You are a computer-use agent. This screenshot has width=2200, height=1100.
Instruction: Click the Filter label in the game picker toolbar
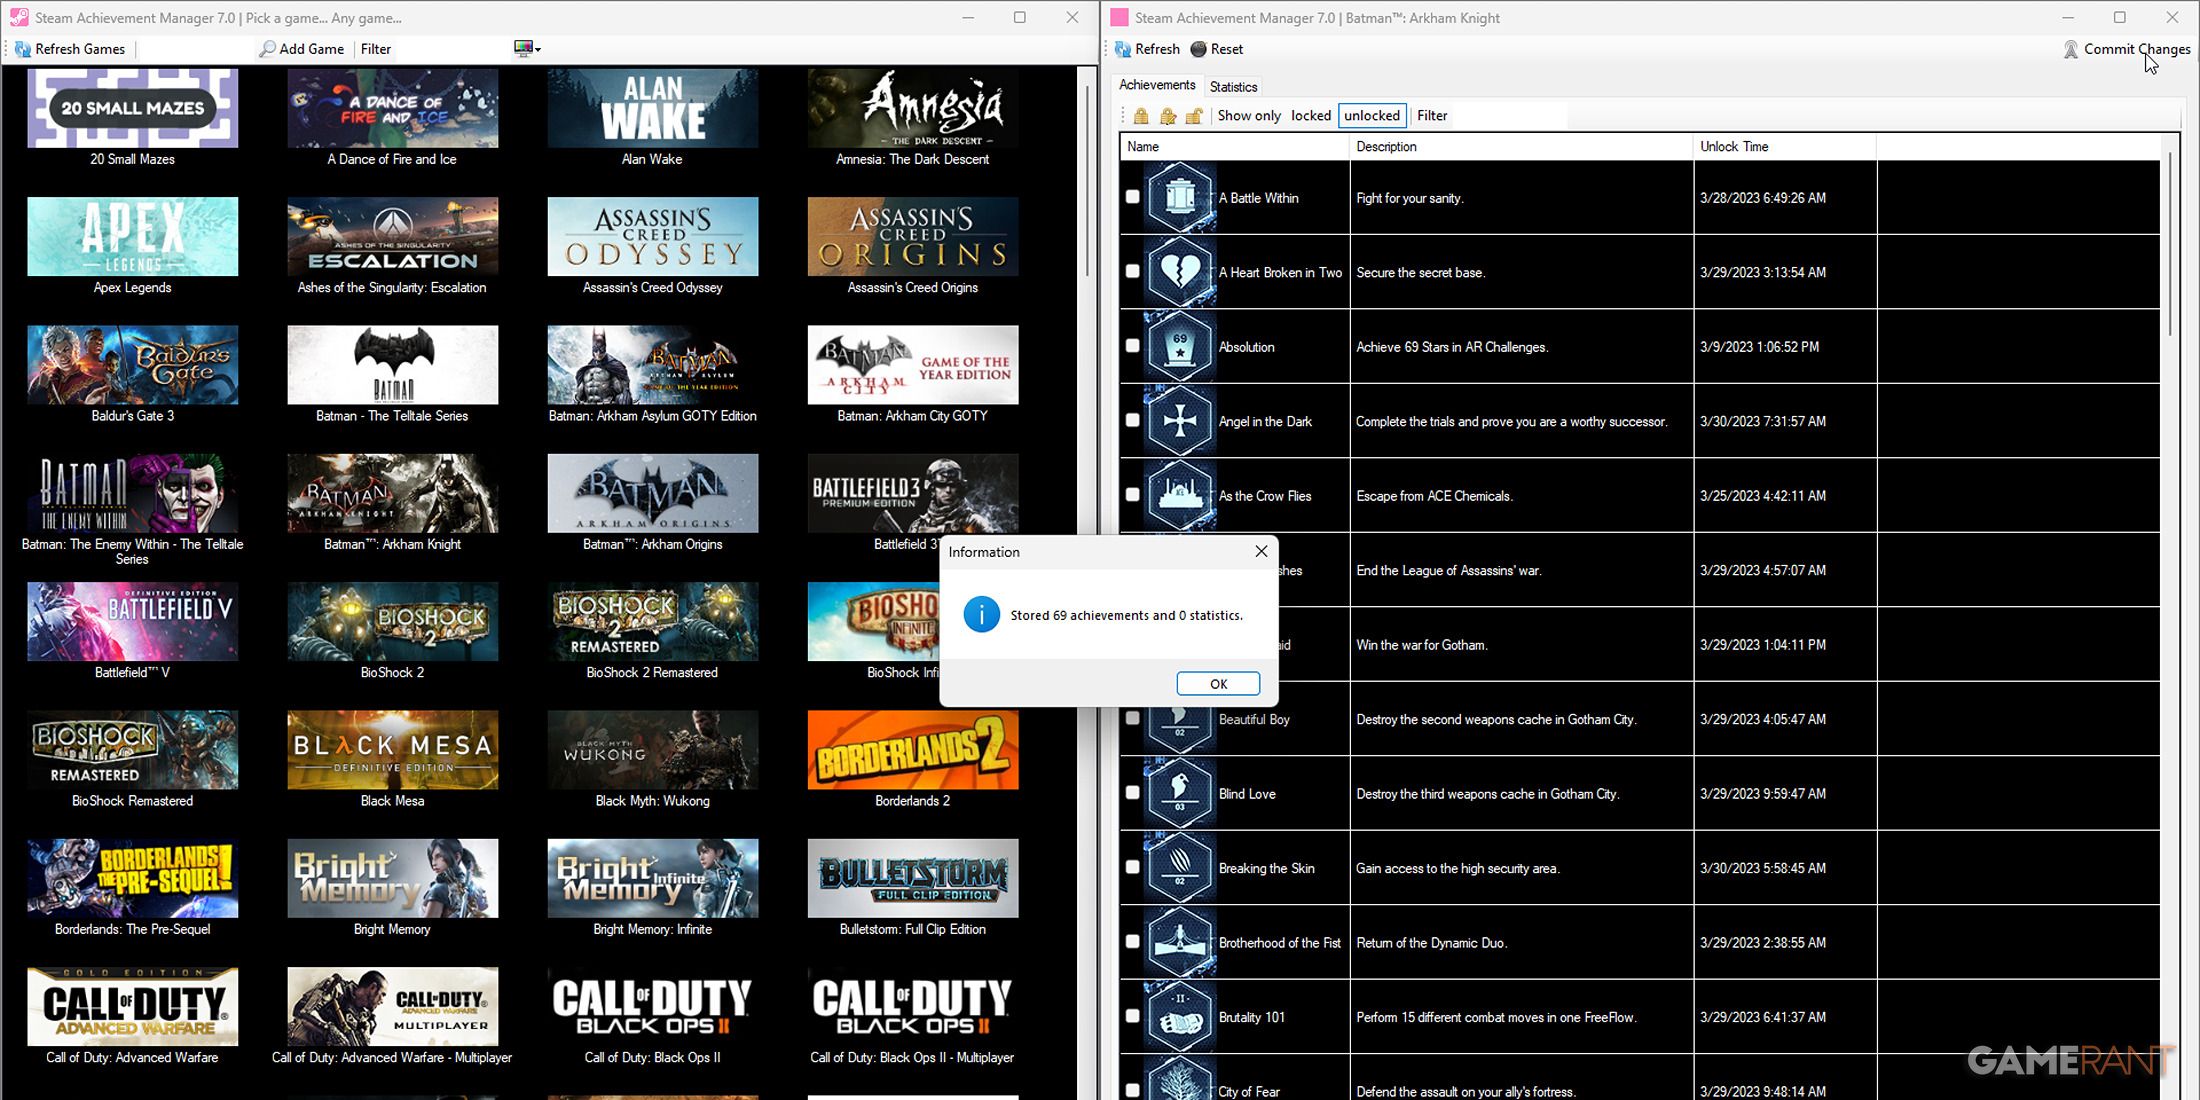coord(376,49)
